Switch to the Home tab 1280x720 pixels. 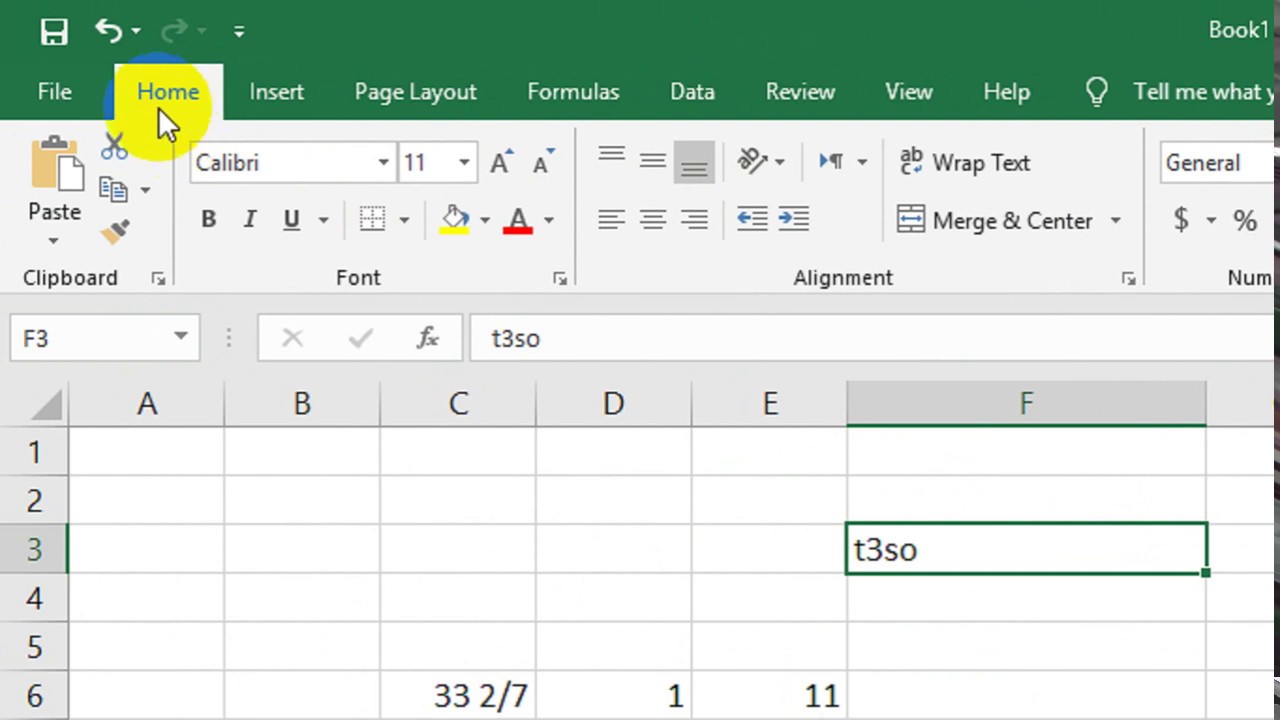click(168, 92)
